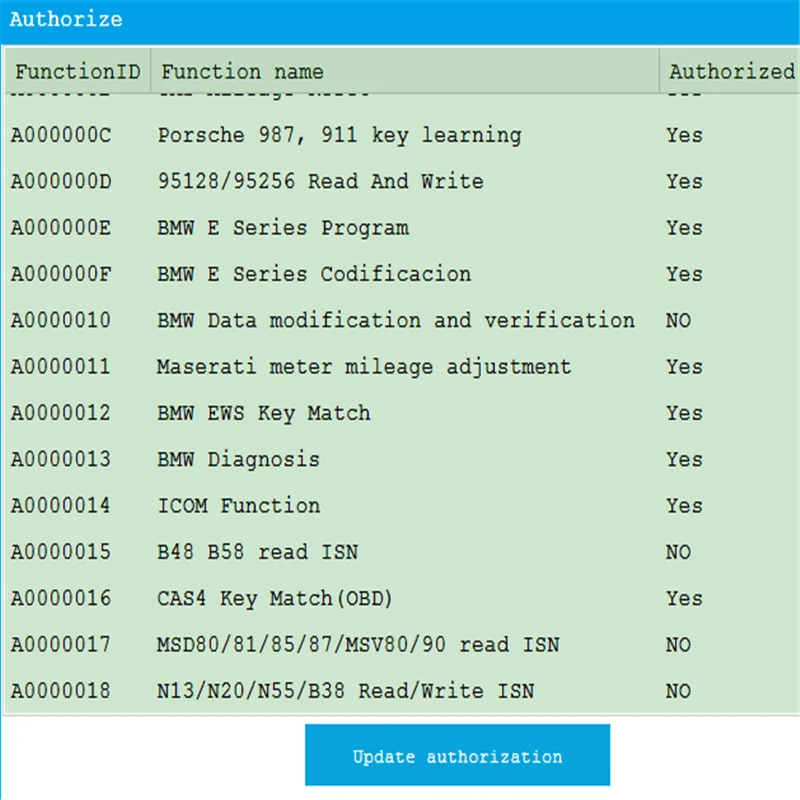Click Yes status for ICOM Function
Screen dimensions: 800x800
click(684, 506)
